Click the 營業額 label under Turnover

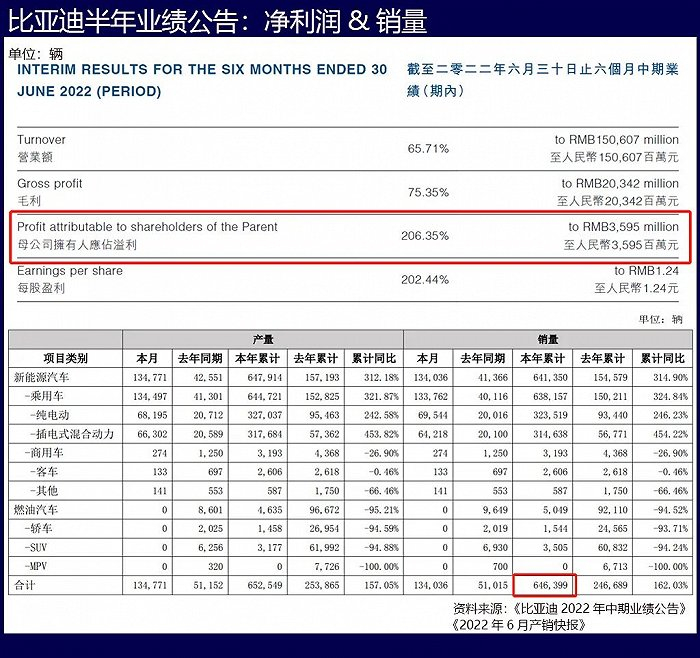35,157
